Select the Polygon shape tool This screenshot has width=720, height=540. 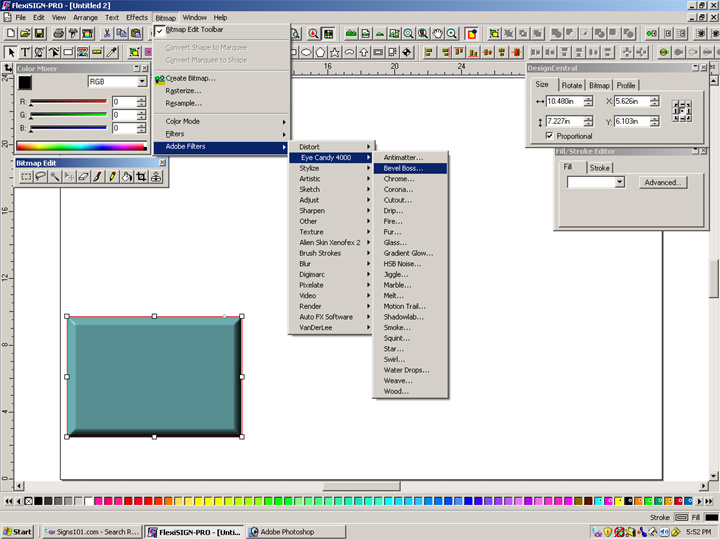point(320,52)
